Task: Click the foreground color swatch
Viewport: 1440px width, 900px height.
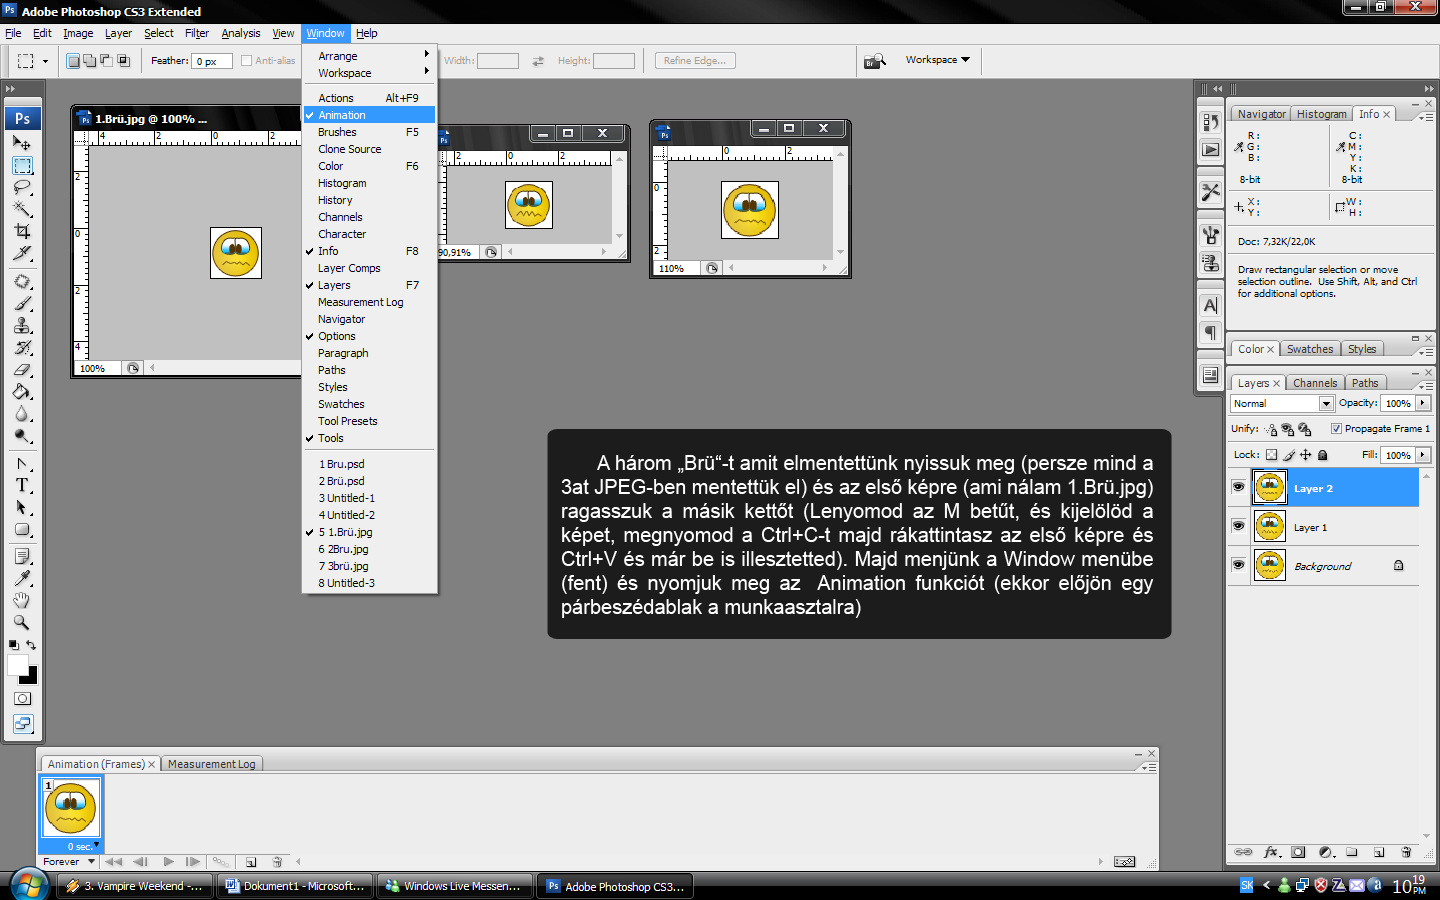Action: click(17, 666)
